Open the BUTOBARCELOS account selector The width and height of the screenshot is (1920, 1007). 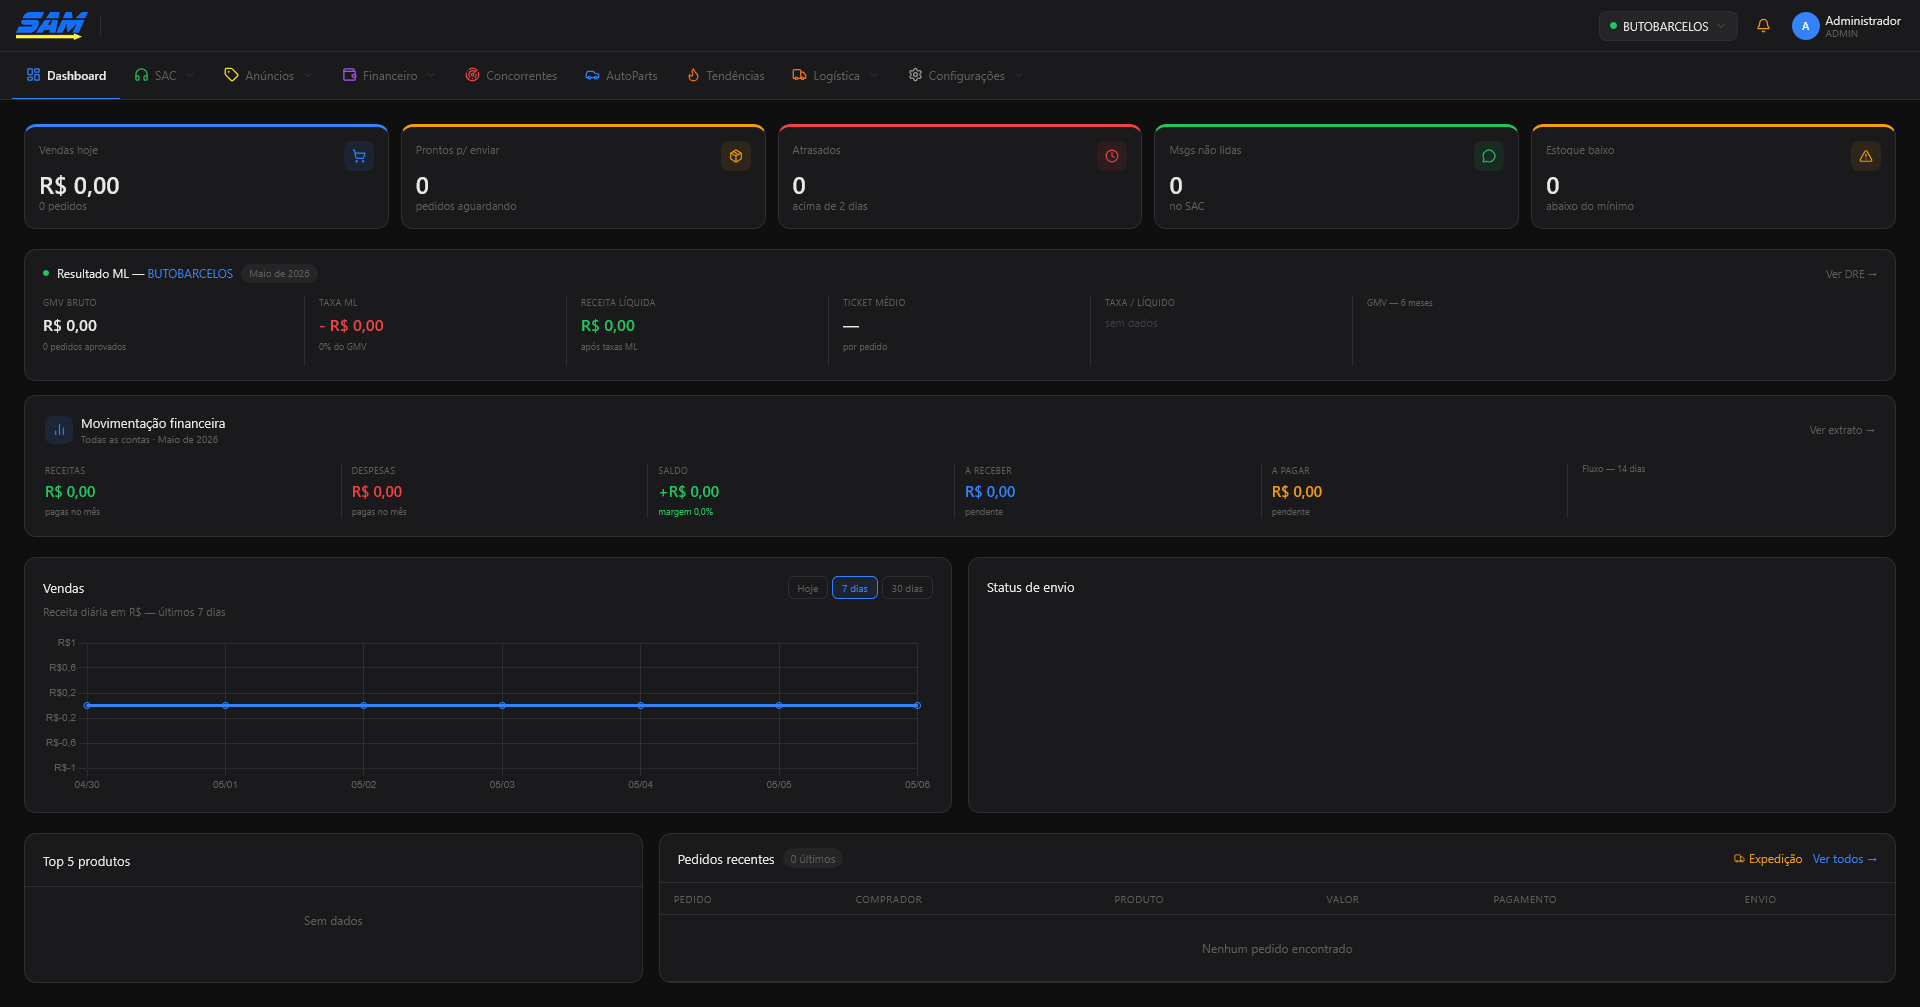(1667, 26)
